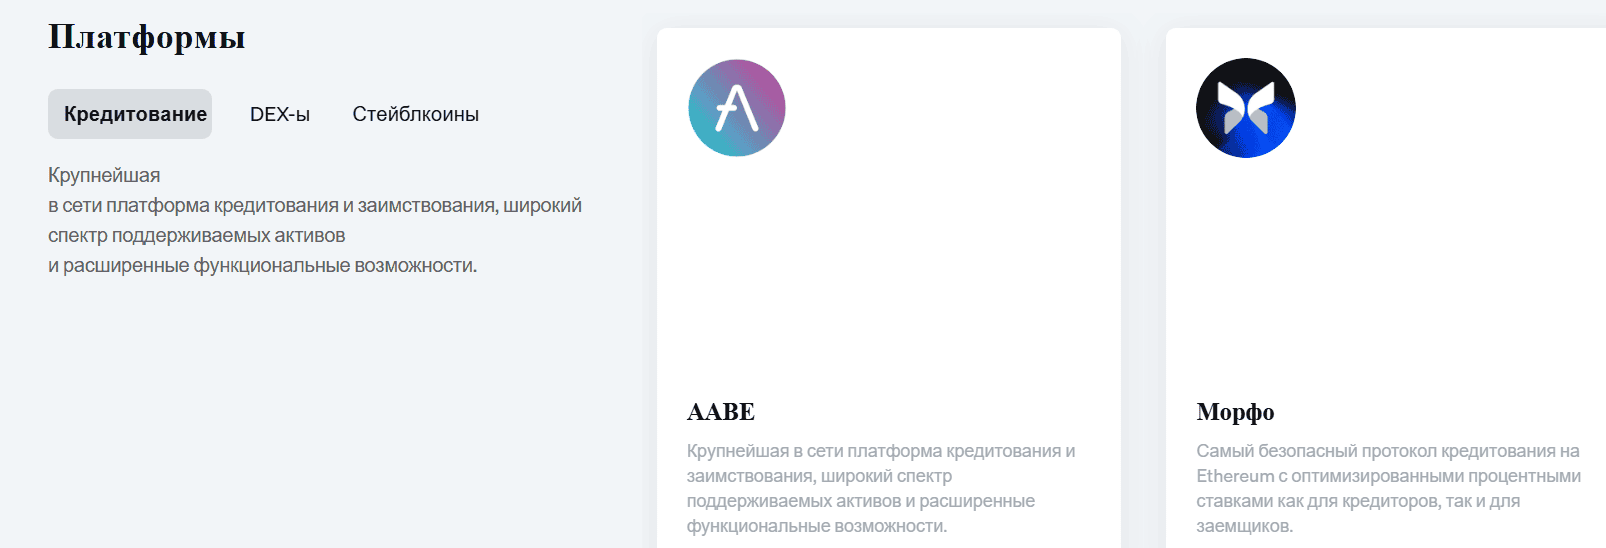The image size is (1606, 548).
Task: Click the AAVE card description starting 'Крупнейшая в сети платформа'
Action: click(881, 488)
